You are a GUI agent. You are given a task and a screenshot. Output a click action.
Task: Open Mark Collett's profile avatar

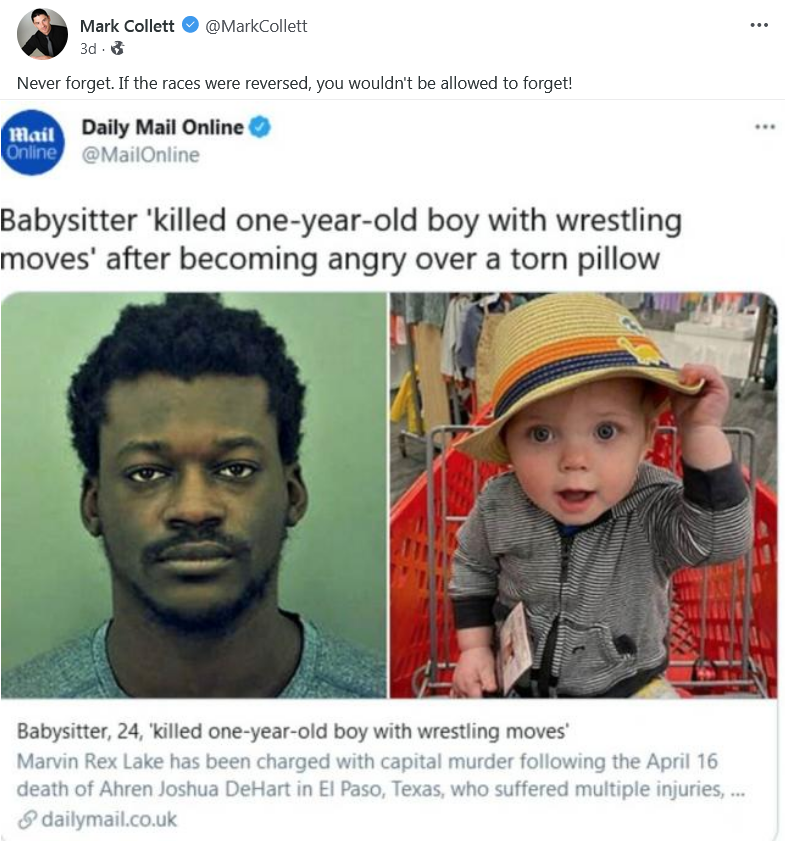[42, 34]
